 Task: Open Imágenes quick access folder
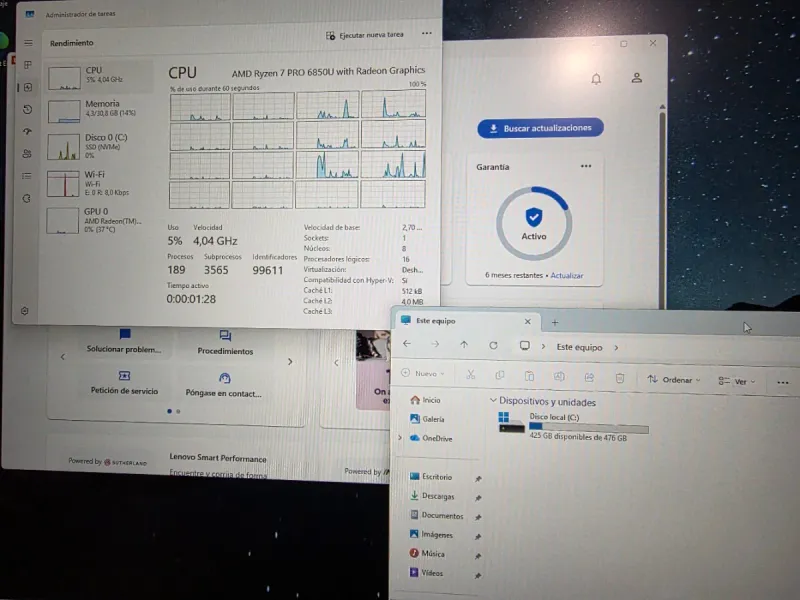click(431, 534)
